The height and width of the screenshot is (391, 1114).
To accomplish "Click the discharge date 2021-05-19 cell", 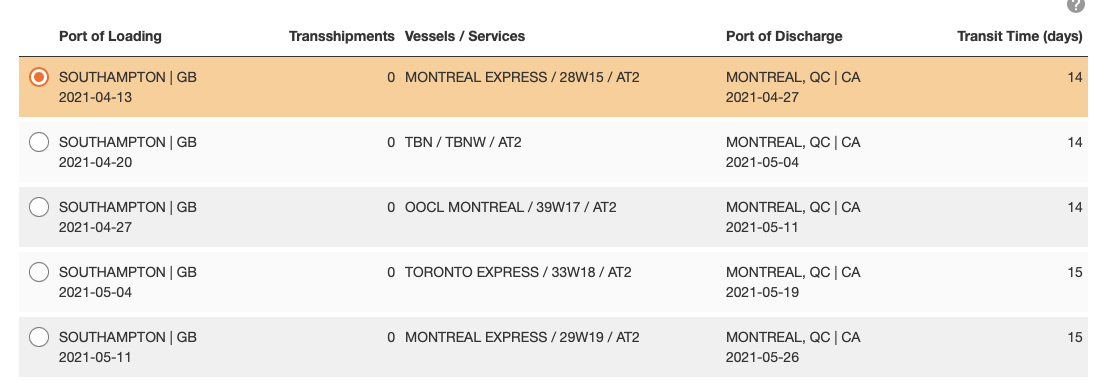I will (762, 292).
